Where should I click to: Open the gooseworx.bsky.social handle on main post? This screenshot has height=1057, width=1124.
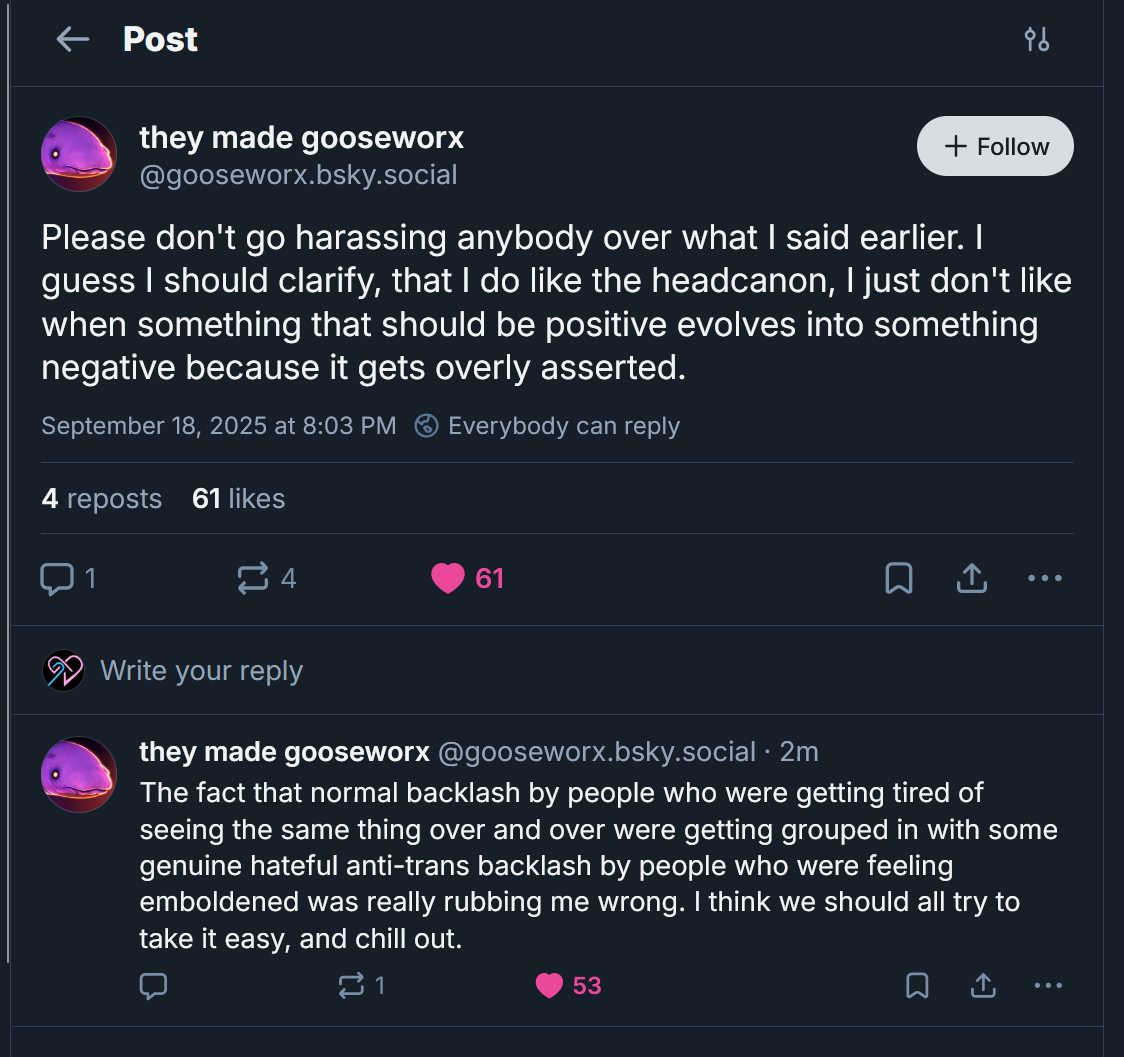[x=298, y=175]
